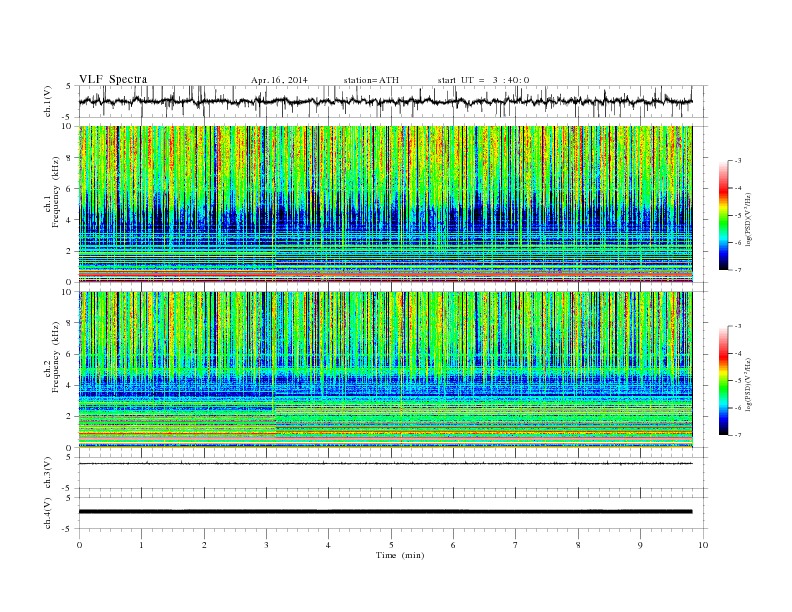Click inside the ch.2 spectrogram panel
The width and height of the screenshot is (792, 612).
click(x=386, y=370)
